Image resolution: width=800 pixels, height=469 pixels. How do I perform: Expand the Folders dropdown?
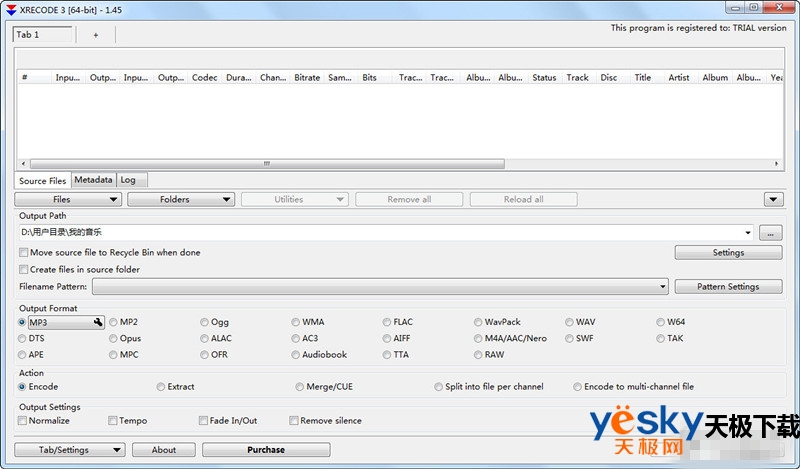182,200
